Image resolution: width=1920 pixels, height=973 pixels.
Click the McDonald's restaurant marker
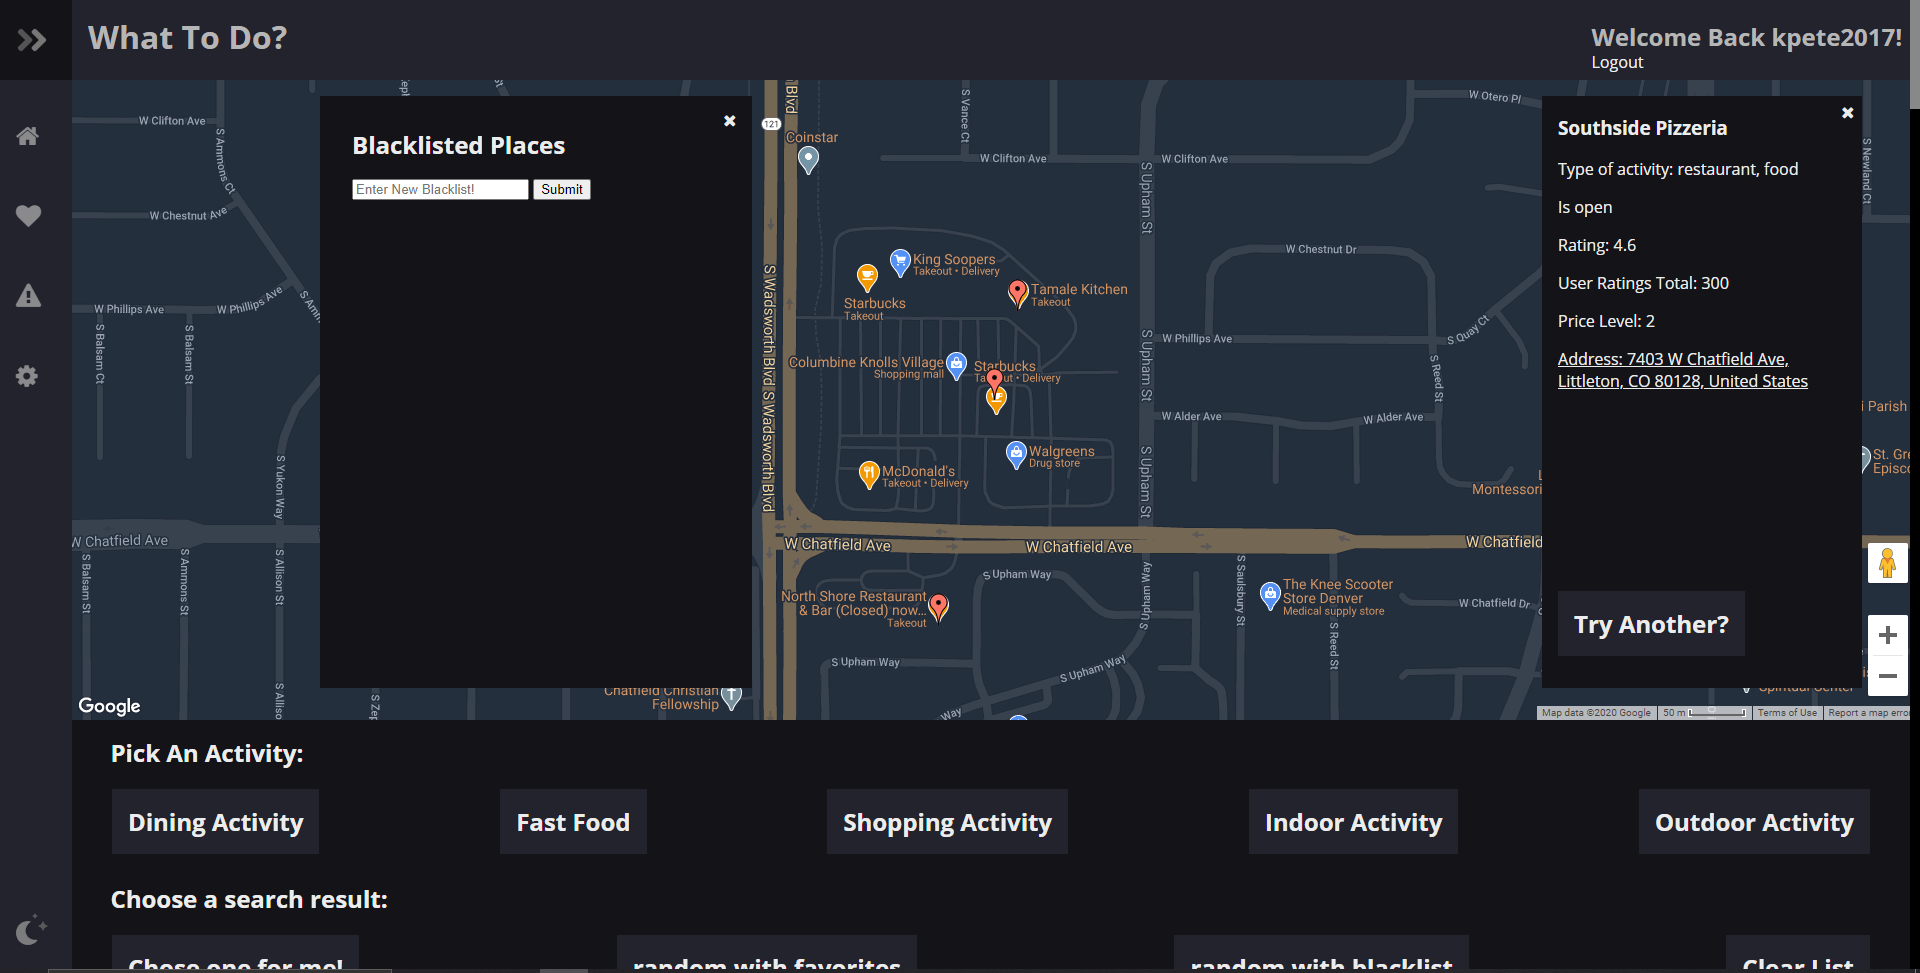coord(869,475)
